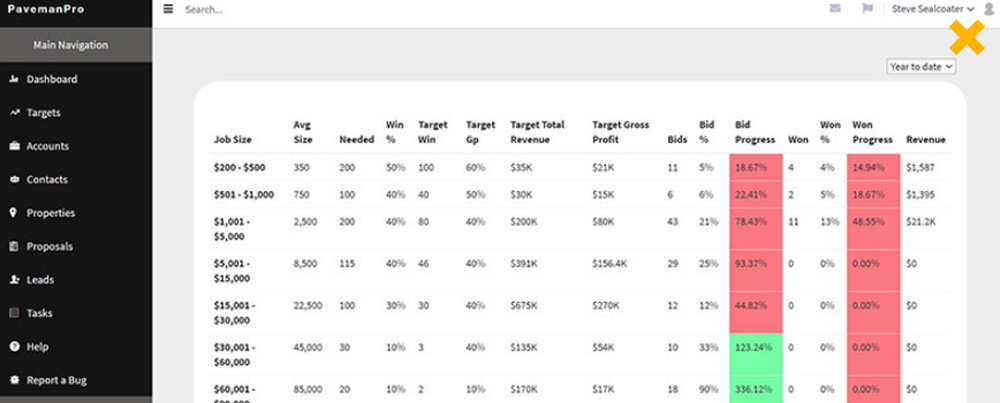Click the Help question mark icon
The width and height of the screenshot is (1000, 403).
coord(14,347)
